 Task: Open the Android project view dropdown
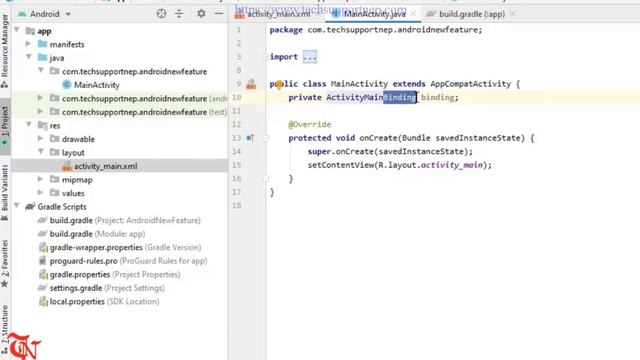click(44, 14)
